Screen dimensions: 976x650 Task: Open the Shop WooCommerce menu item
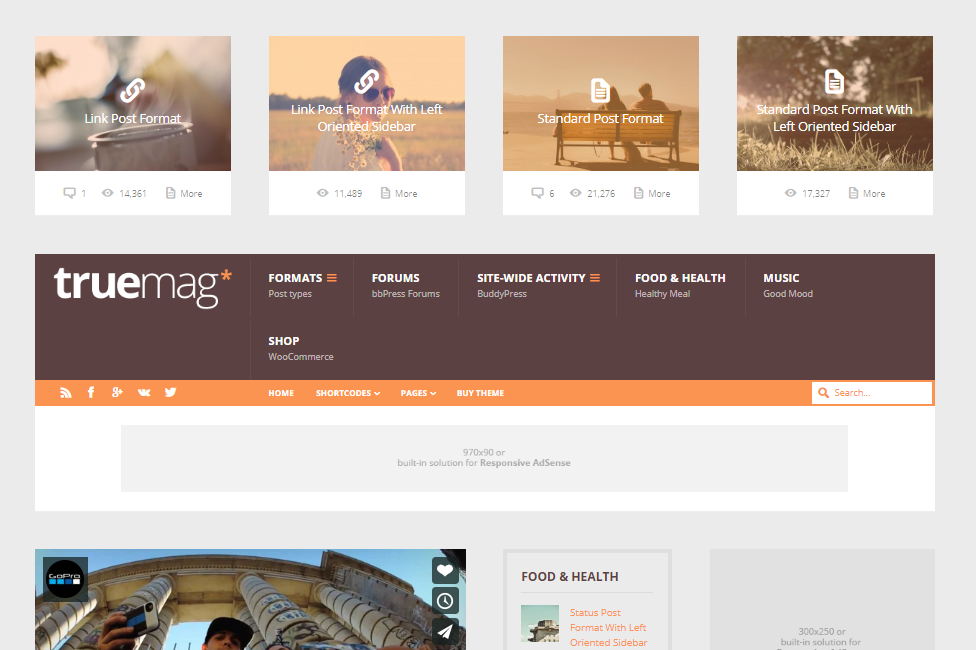coord(301,348)
